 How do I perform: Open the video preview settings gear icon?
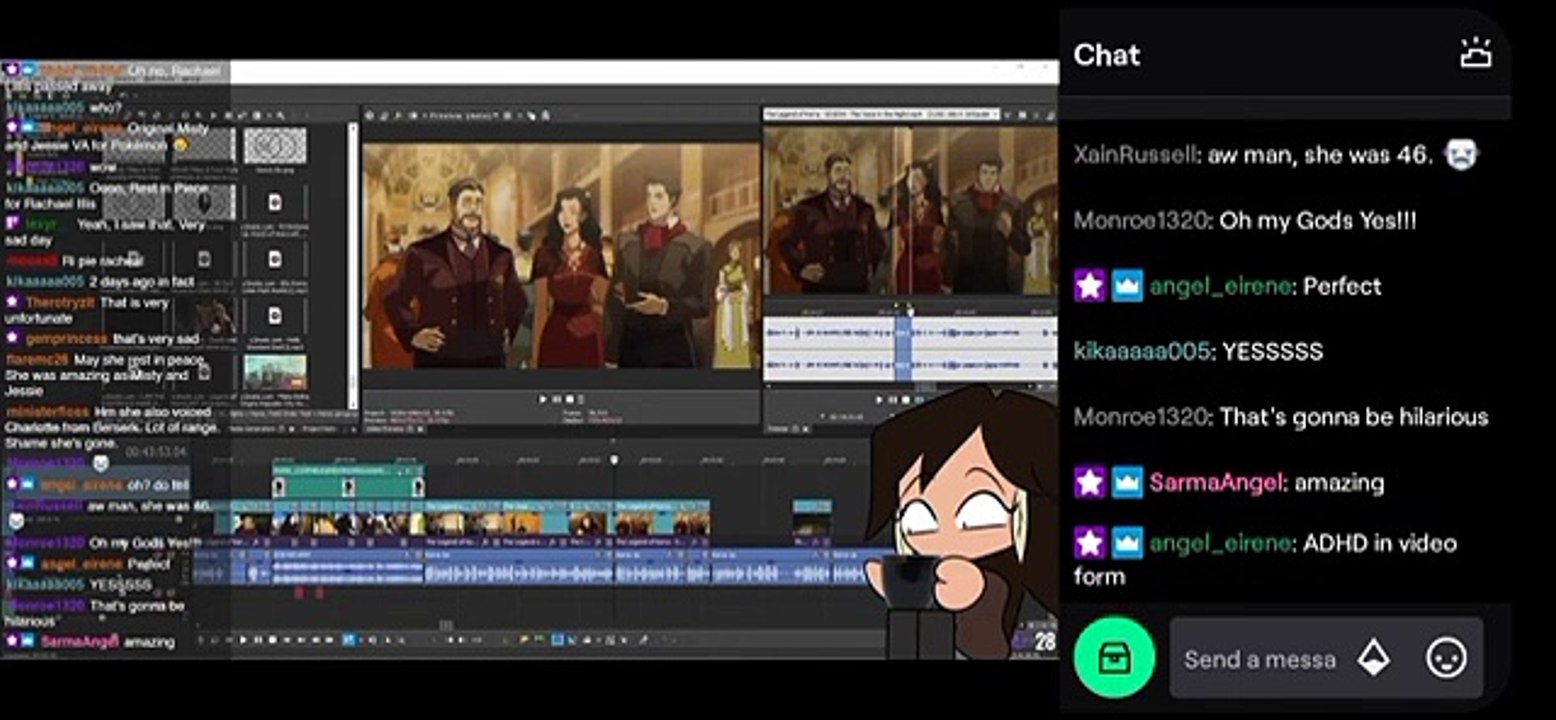pyautogui.click(x=371, y=116)
